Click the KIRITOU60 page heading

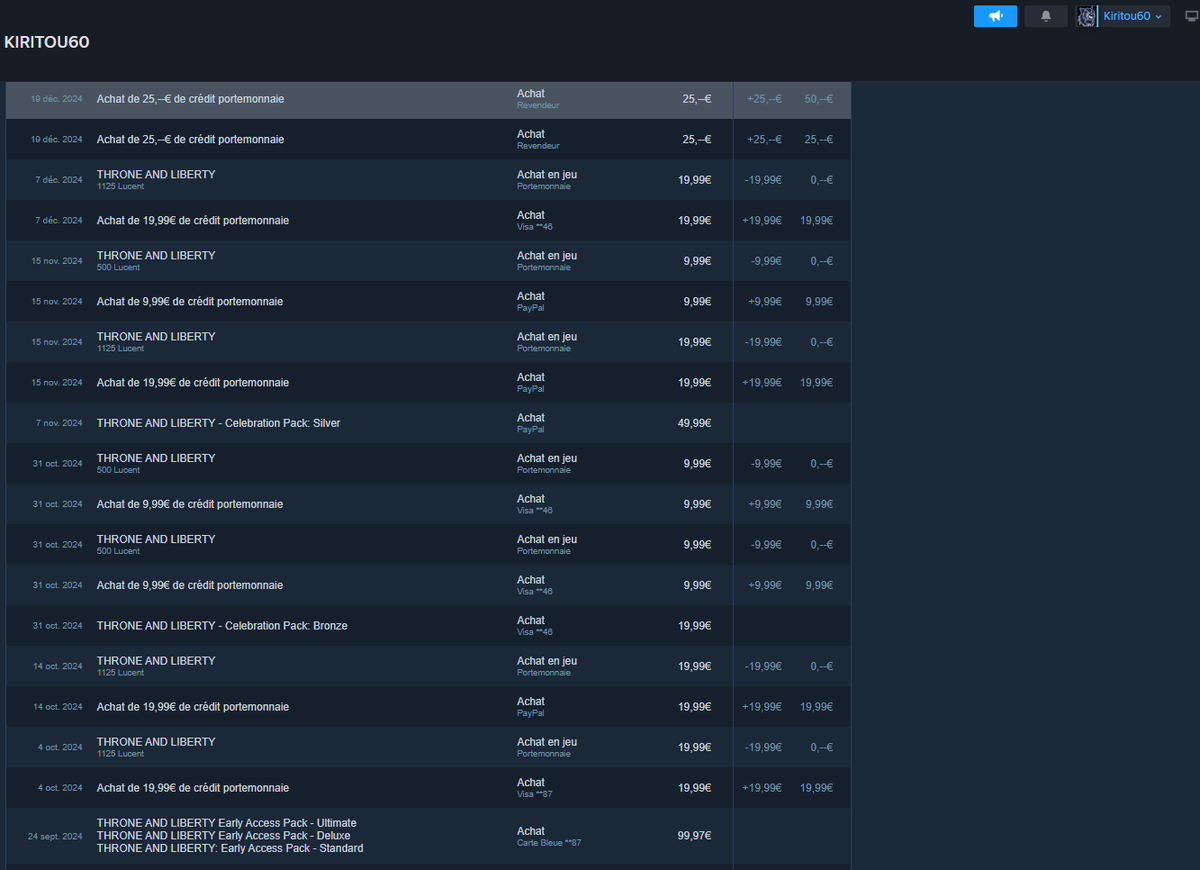tap(47, 42)
